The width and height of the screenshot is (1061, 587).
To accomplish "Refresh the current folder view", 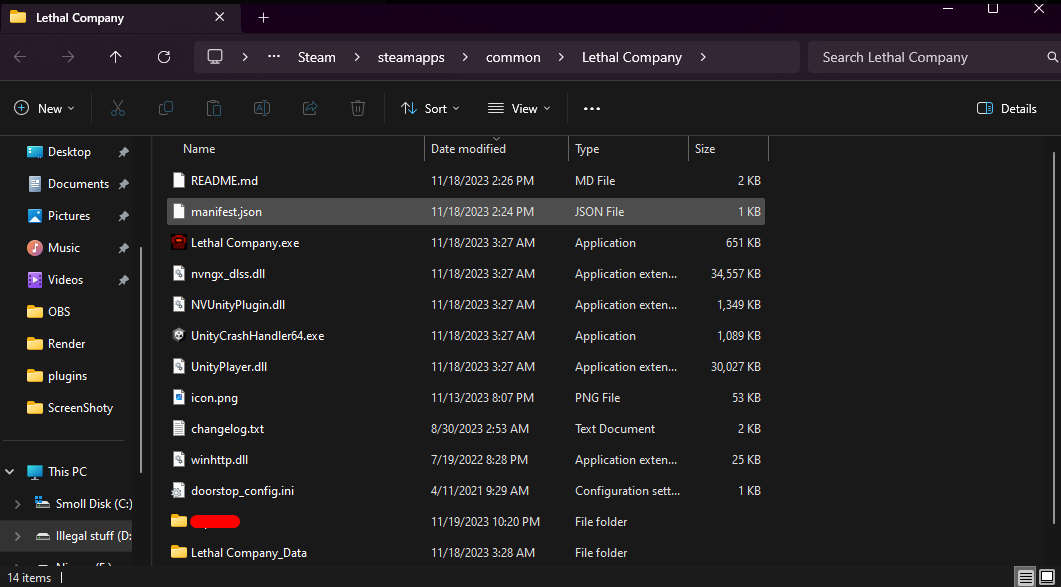I will click(x=164, y=57).
